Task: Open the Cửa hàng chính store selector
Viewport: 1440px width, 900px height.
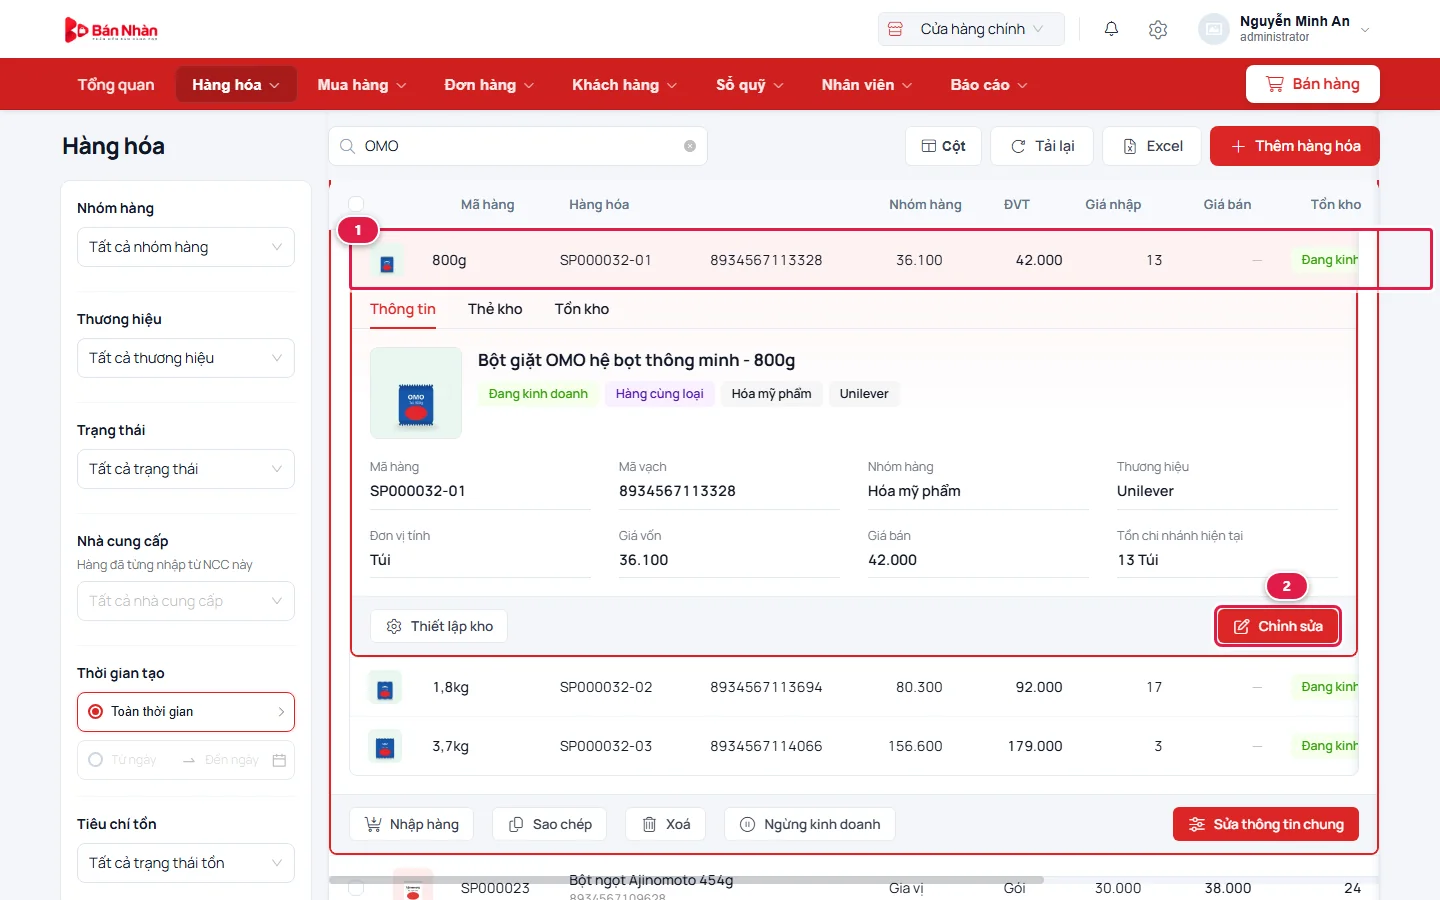Action: (x=971, y=29)
